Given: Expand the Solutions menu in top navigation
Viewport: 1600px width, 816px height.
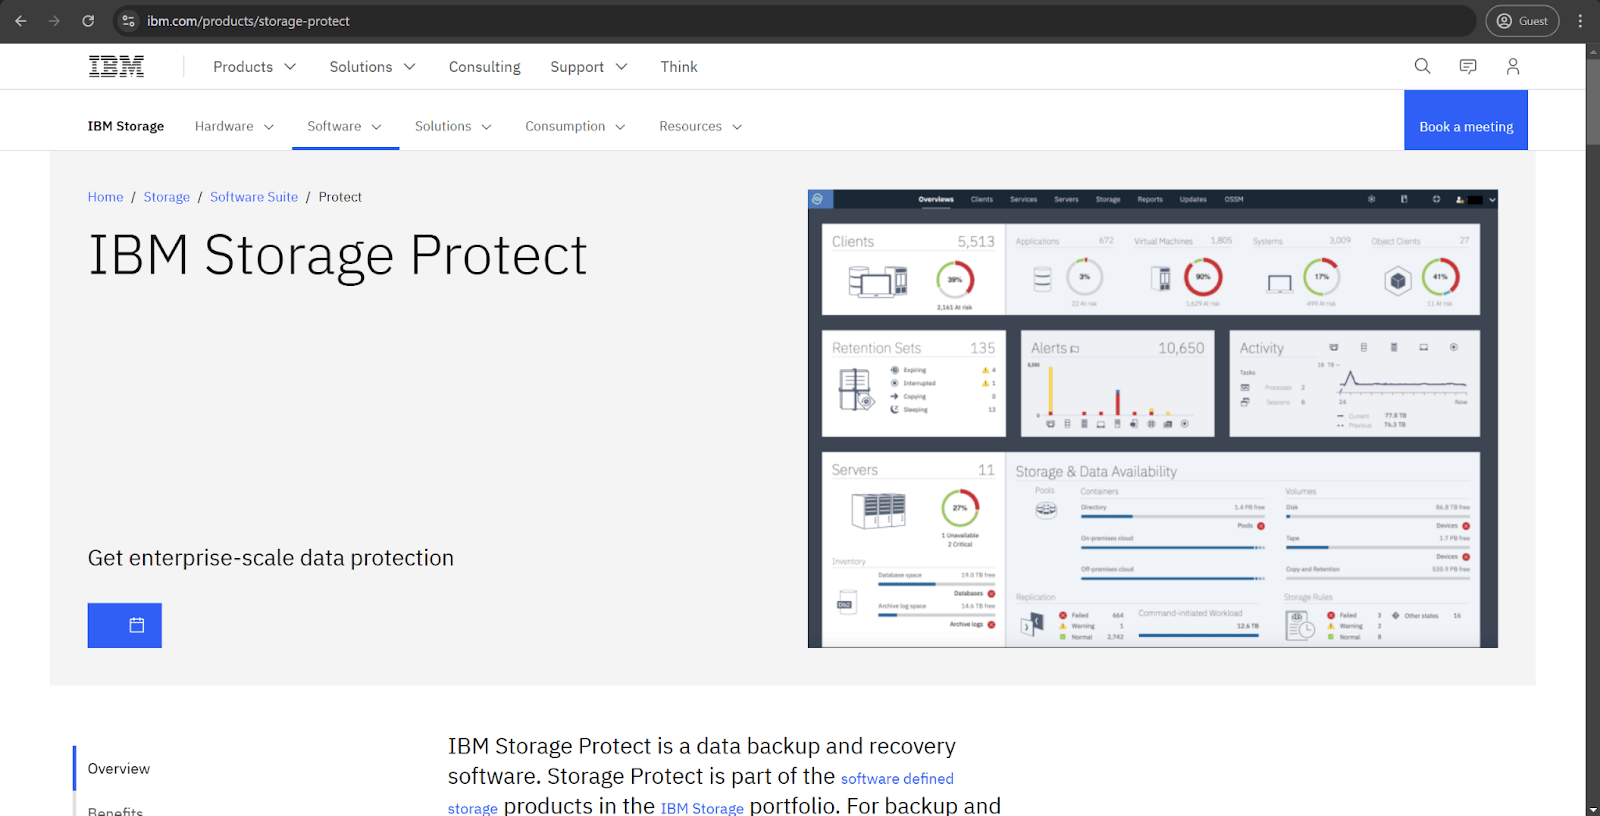Looking at the screenshot, I should pyautogui.click(x=372, y=67).
